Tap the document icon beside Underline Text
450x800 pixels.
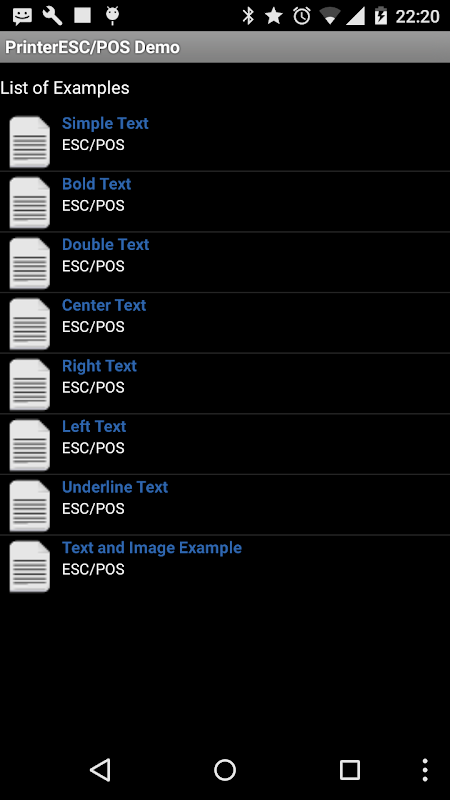click(30, 506)
